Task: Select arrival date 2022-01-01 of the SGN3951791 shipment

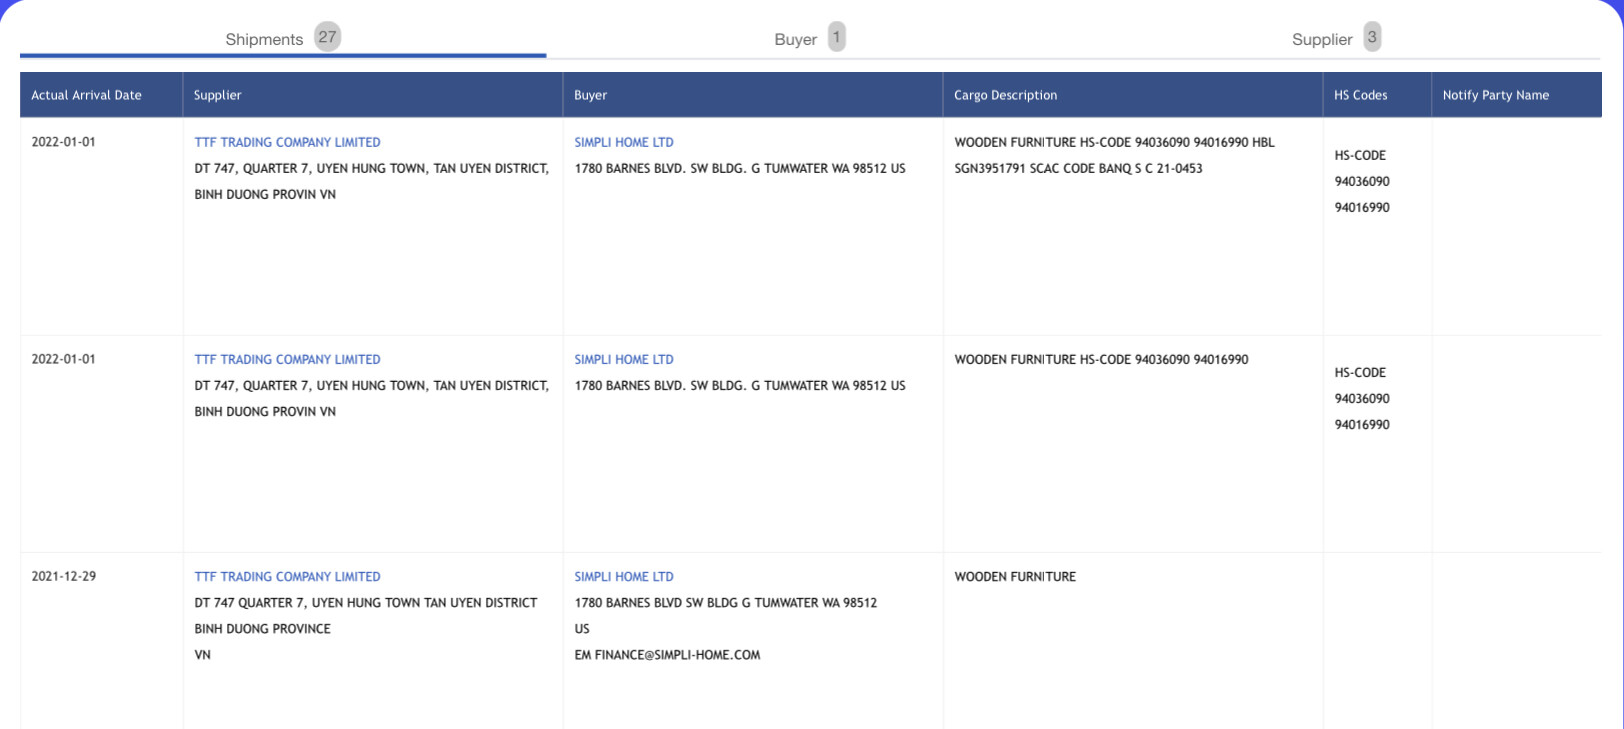Action: (x=64, y=142)
